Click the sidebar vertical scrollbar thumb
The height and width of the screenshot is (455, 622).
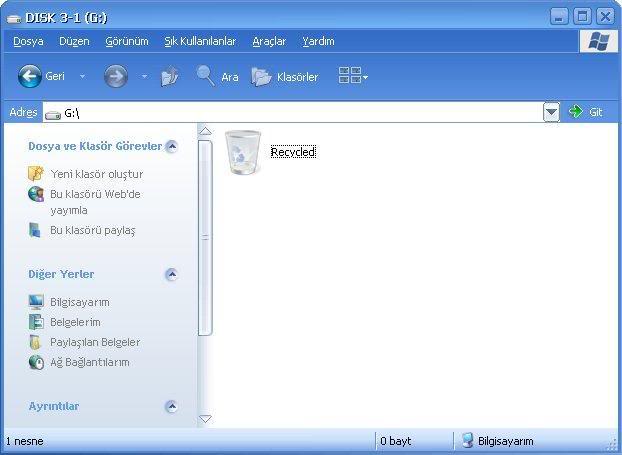205,238
